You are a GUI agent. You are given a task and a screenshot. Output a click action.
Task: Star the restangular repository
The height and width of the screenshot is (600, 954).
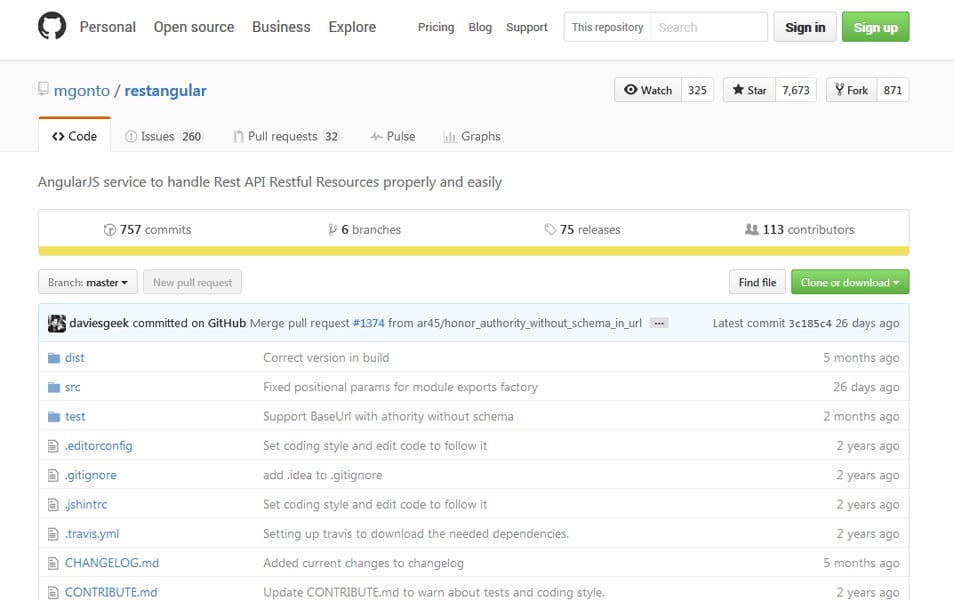click(x=749, y=90)
